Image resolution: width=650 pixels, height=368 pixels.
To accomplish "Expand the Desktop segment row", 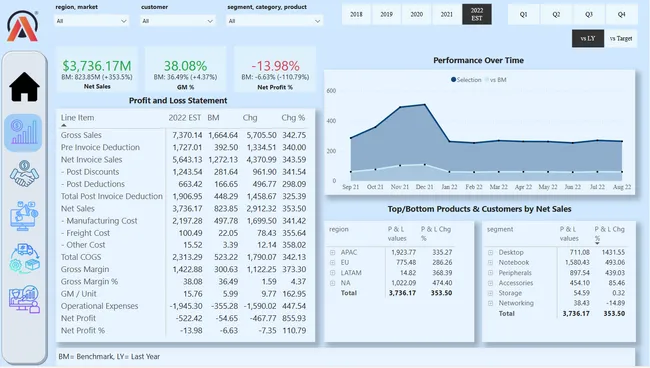I will tap(490, 252).
